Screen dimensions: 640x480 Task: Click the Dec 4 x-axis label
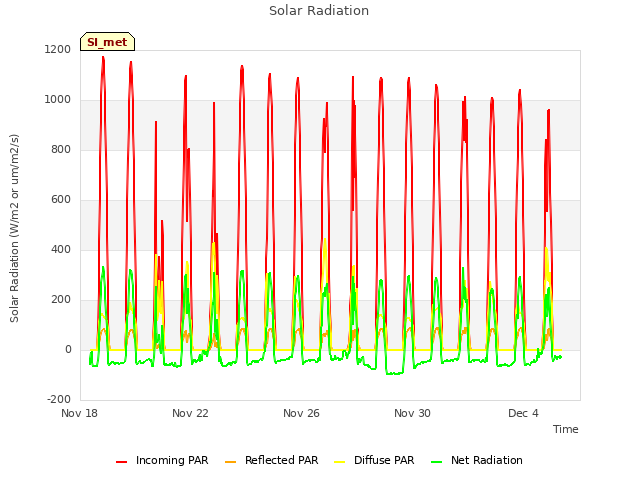[523, 413]
